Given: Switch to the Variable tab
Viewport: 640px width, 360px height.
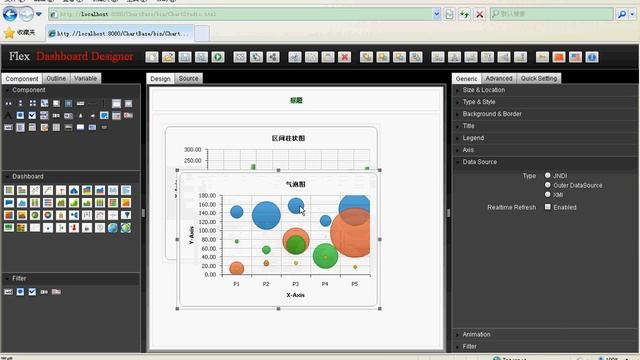Looking at the screenshot, I should tap(85, 78).
